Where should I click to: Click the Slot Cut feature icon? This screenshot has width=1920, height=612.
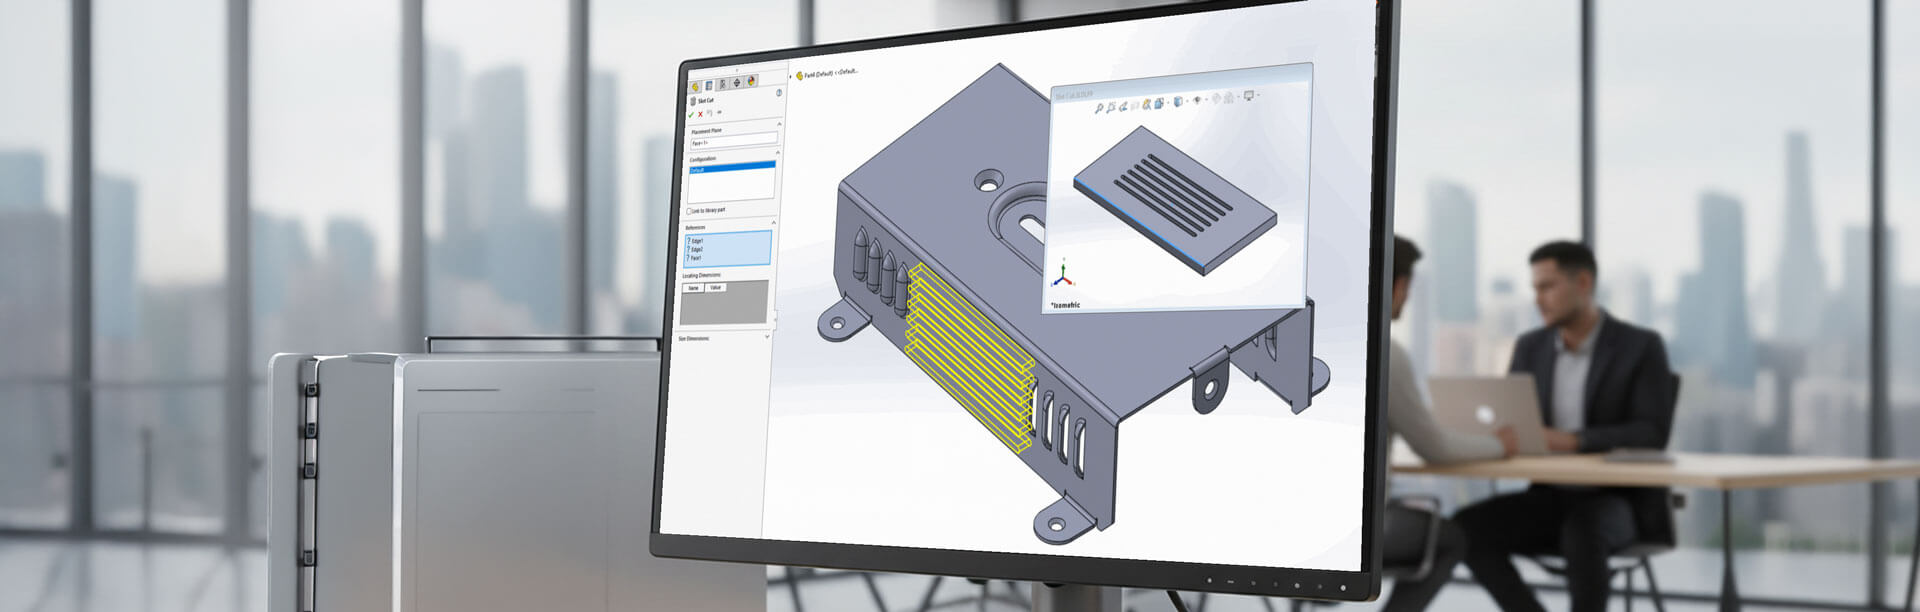(693, 101)
